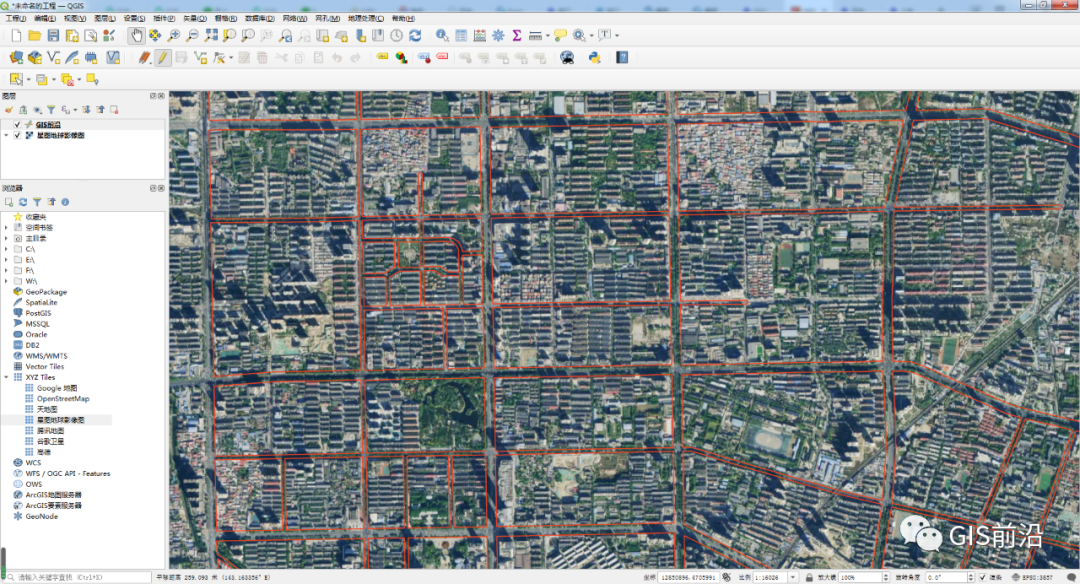Open the 矢量 menu
Image resolution: width=1080 pixels, height=584 pixels.
(x=196, y=16)
